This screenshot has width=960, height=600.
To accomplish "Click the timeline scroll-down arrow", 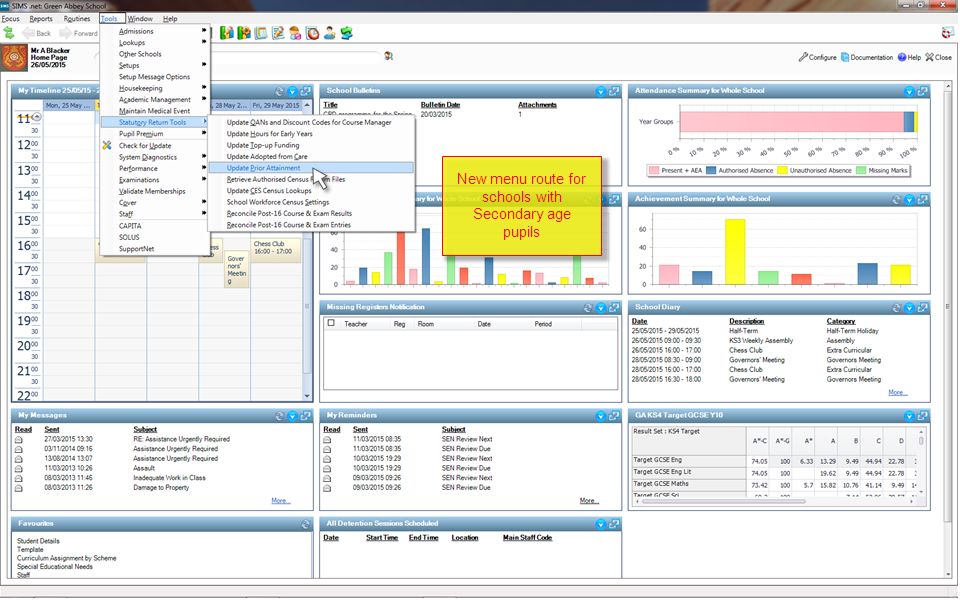I will tap(307, 396).
